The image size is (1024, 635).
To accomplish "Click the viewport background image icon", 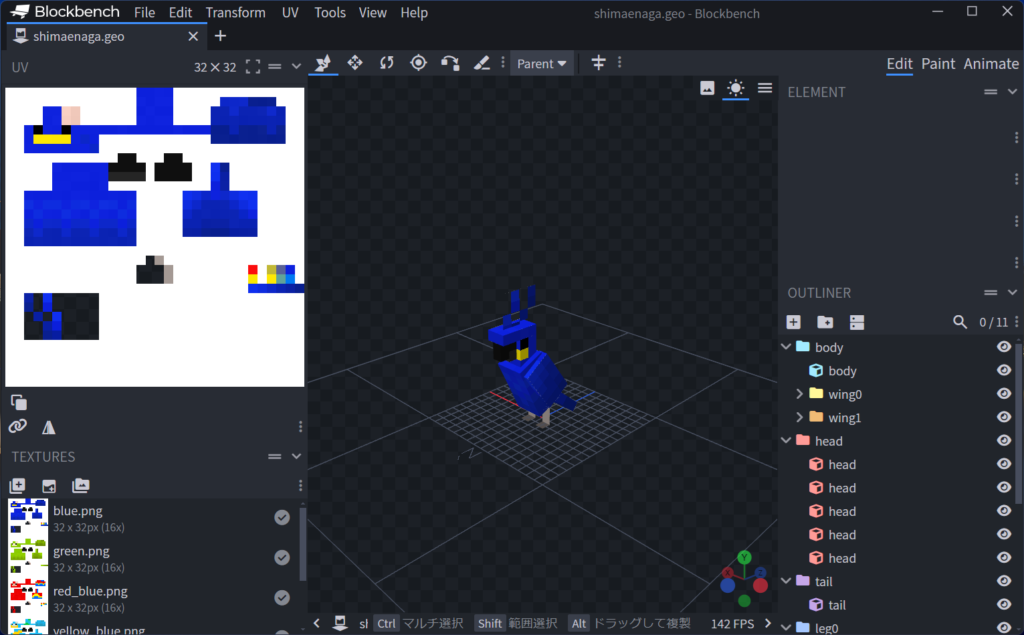I will 707,88.
